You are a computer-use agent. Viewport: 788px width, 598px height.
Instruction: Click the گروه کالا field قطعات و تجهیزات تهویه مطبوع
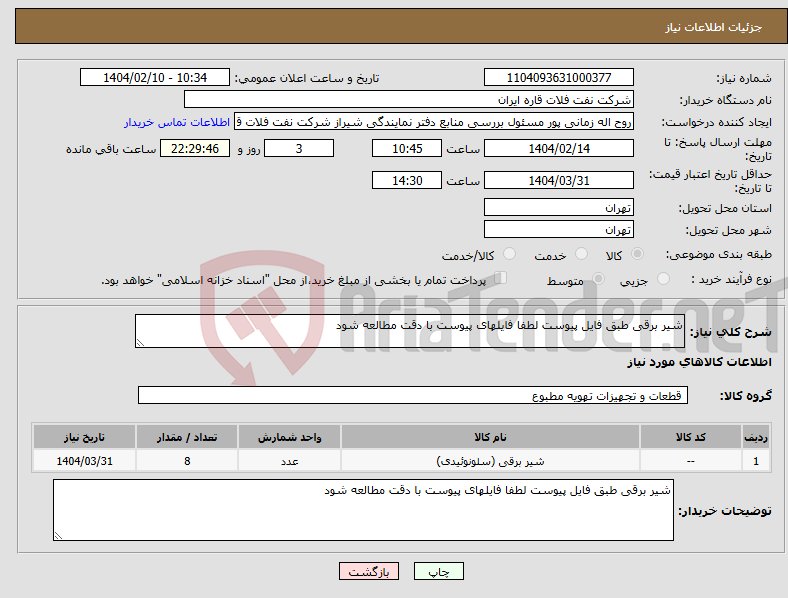coord(413,395)
